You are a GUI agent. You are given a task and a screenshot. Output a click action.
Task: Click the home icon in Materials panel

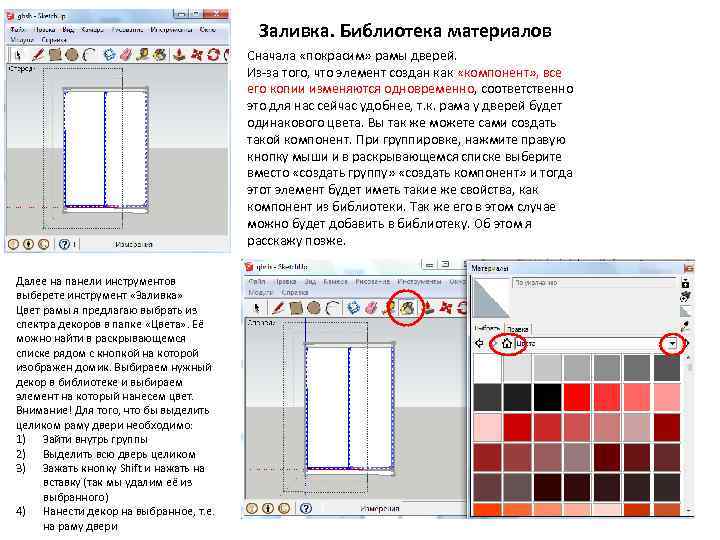pos(506,343)
